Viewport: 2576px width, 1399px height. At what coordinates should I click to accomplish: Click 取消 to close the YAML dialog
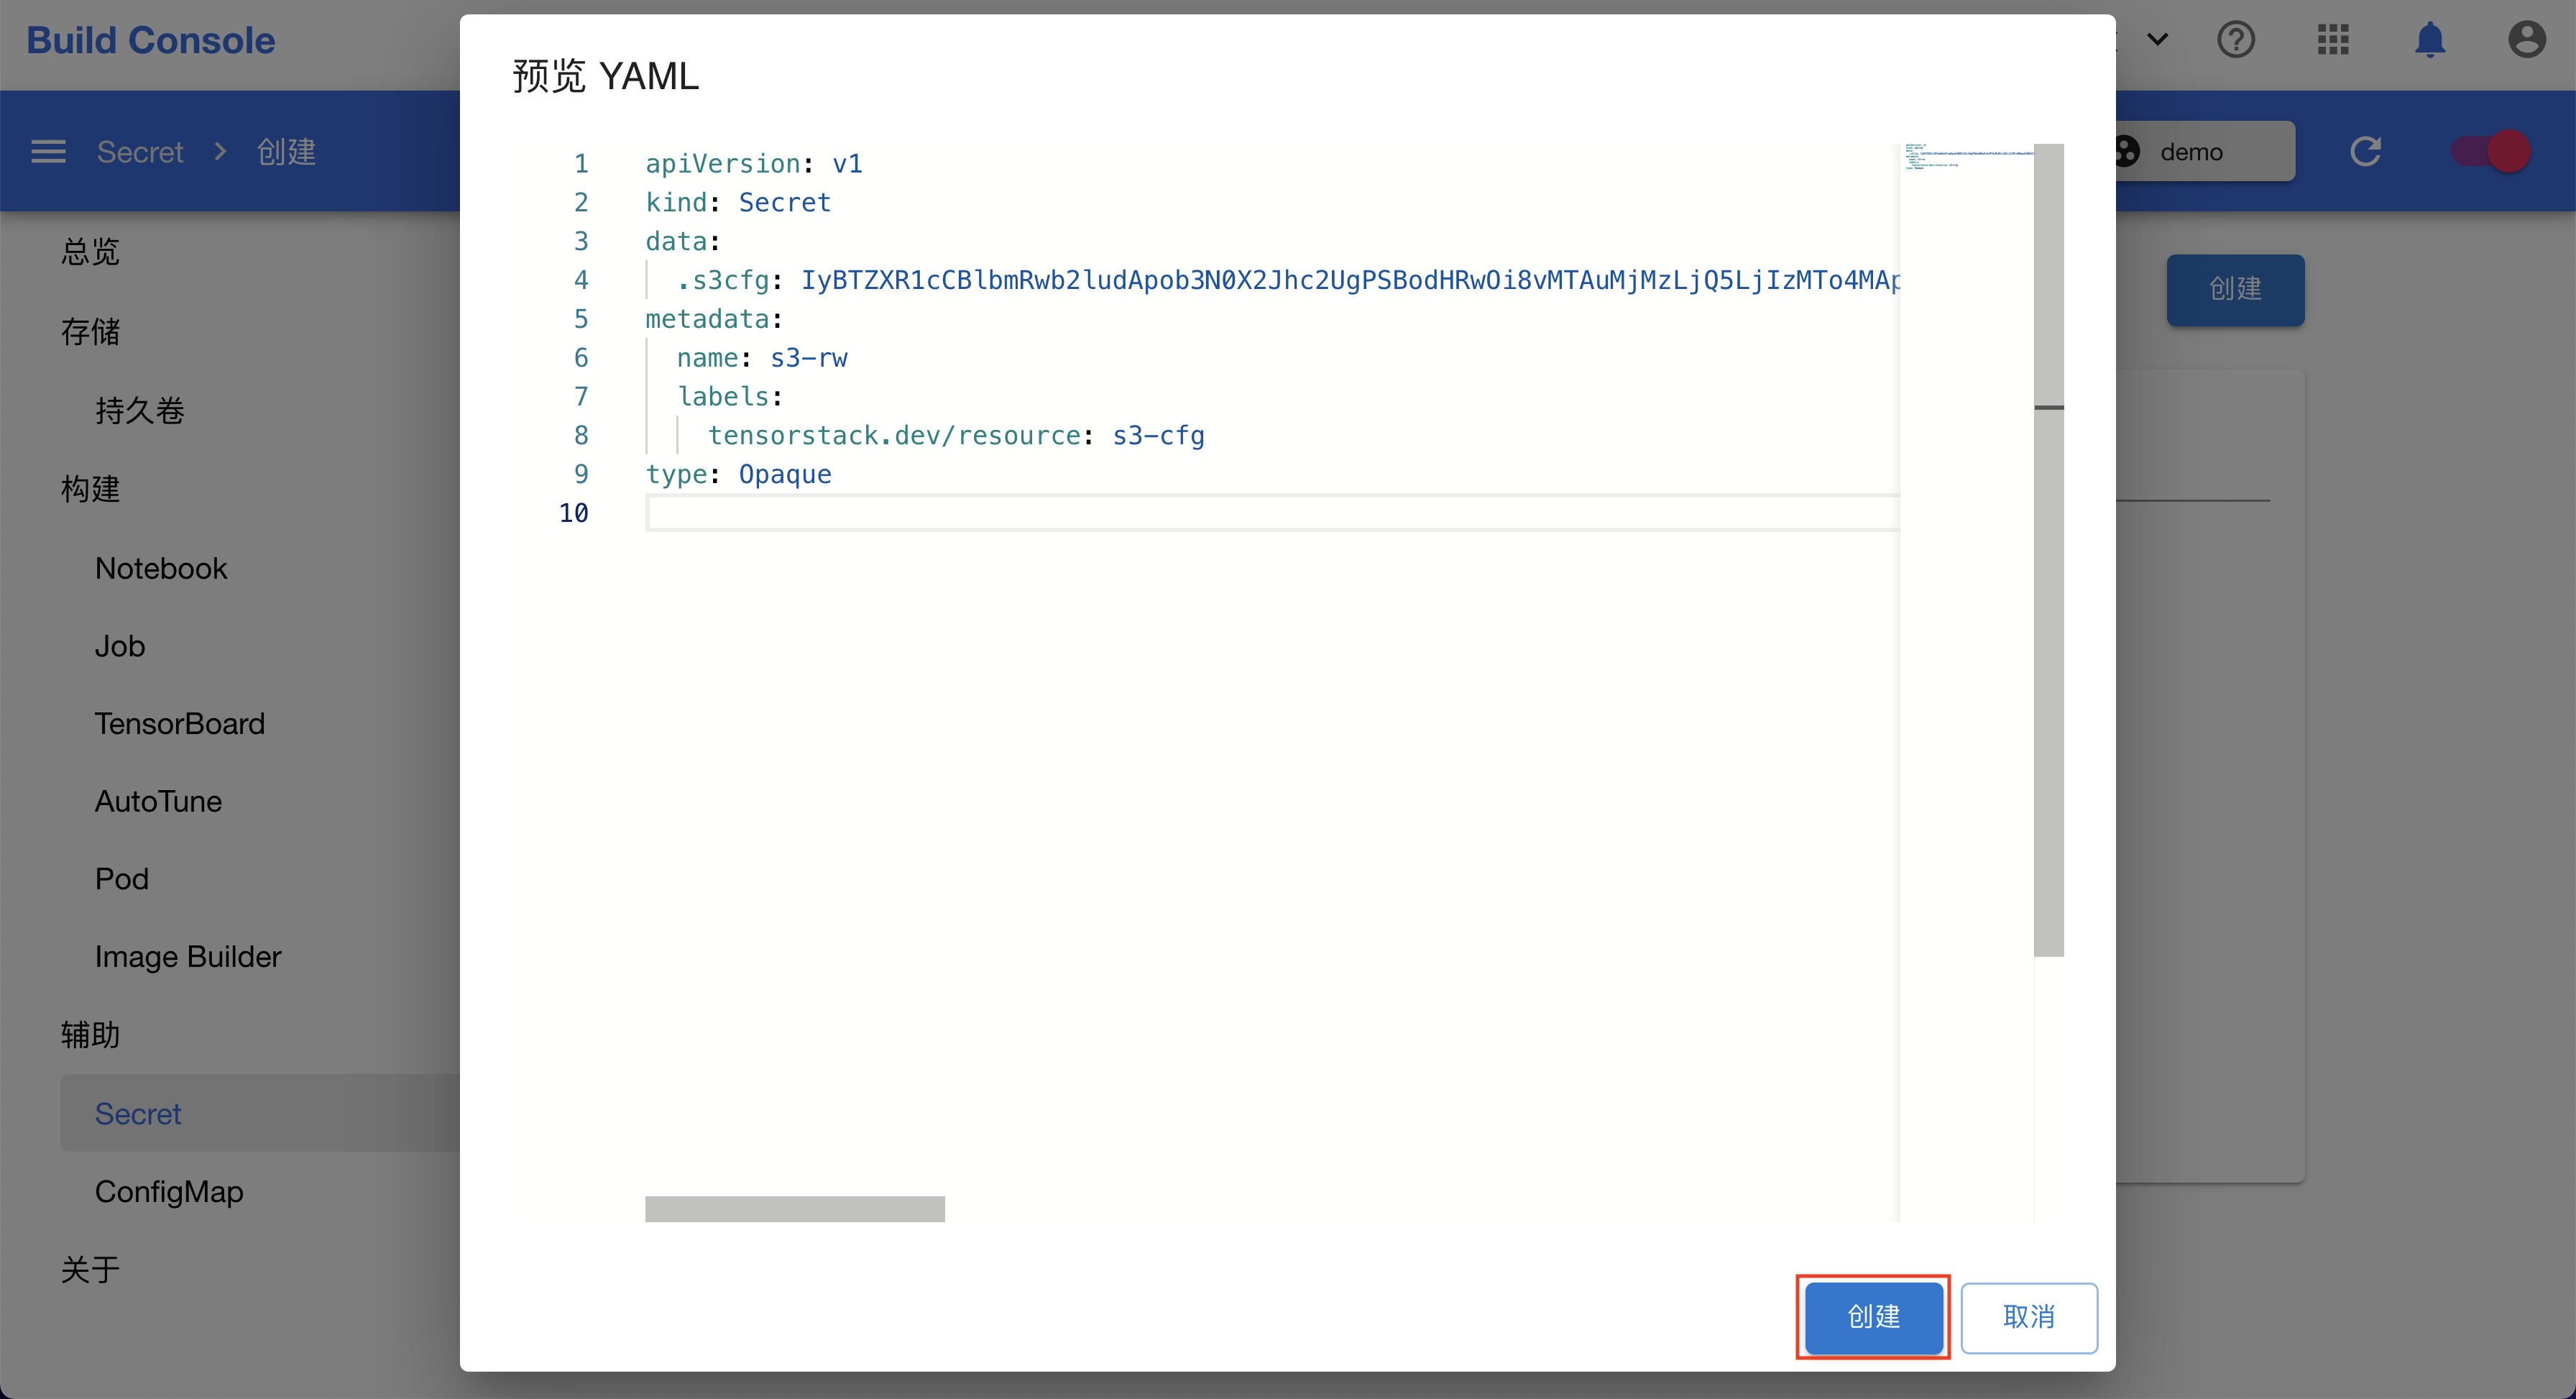click(2029, 1317)
